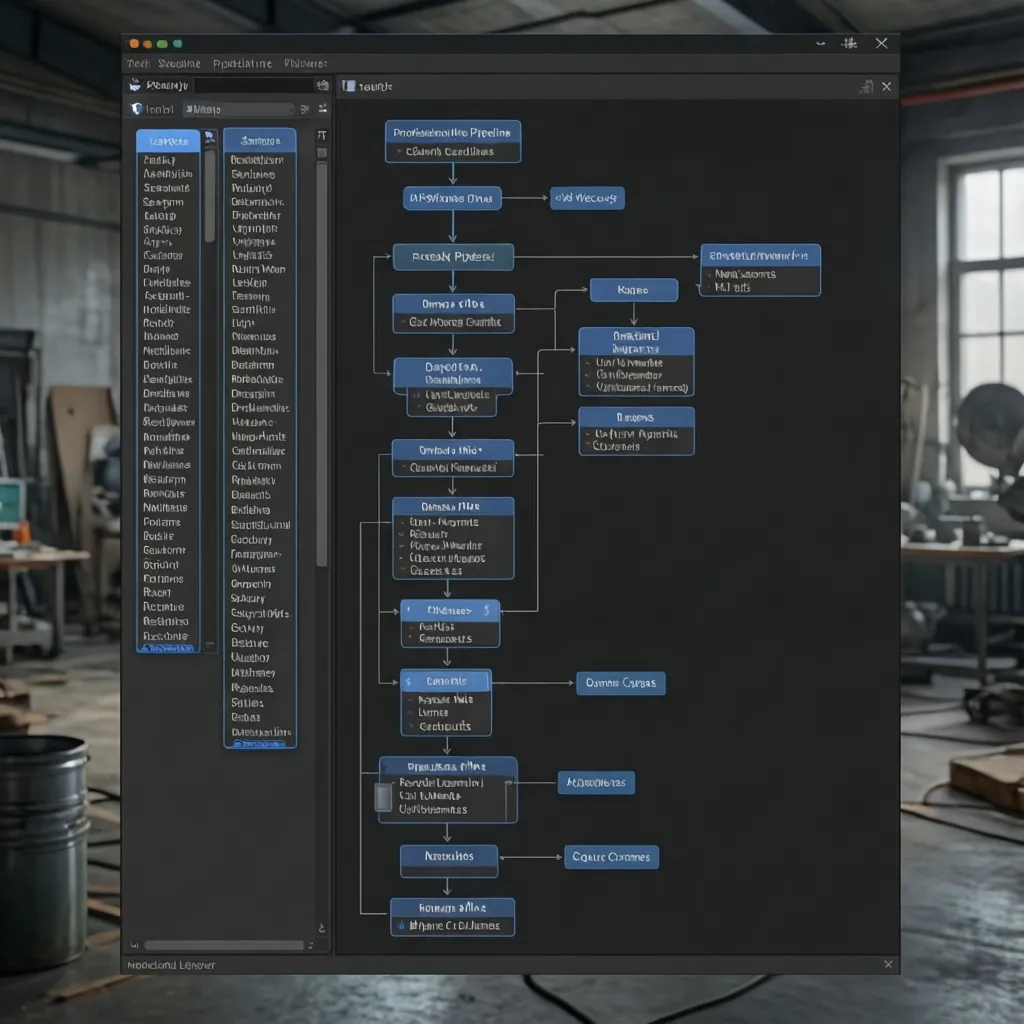This screenshot has width=1024, height=1024.
Task: Click the cube icon on the Result tab
Action: point(348,86)
